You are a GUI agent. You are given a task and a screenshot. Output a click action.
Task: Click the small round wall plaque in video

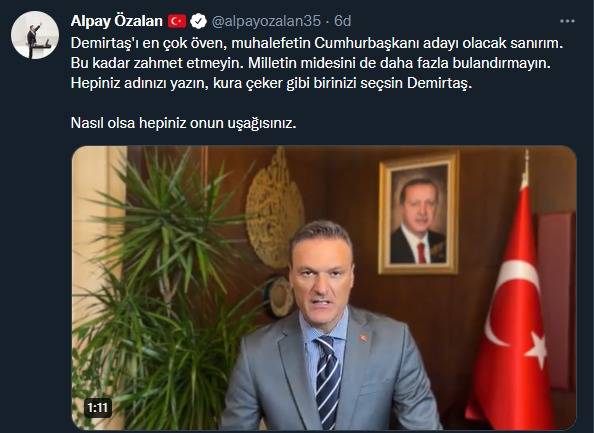click(x=281, y=298)
